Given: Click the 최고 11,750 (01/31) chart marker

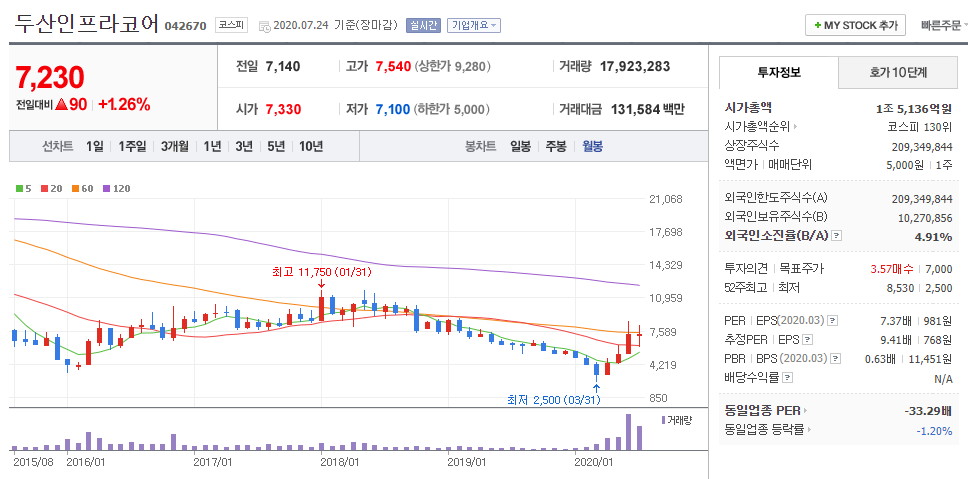Looking at the screenshot, I should (x=321, y=271).
